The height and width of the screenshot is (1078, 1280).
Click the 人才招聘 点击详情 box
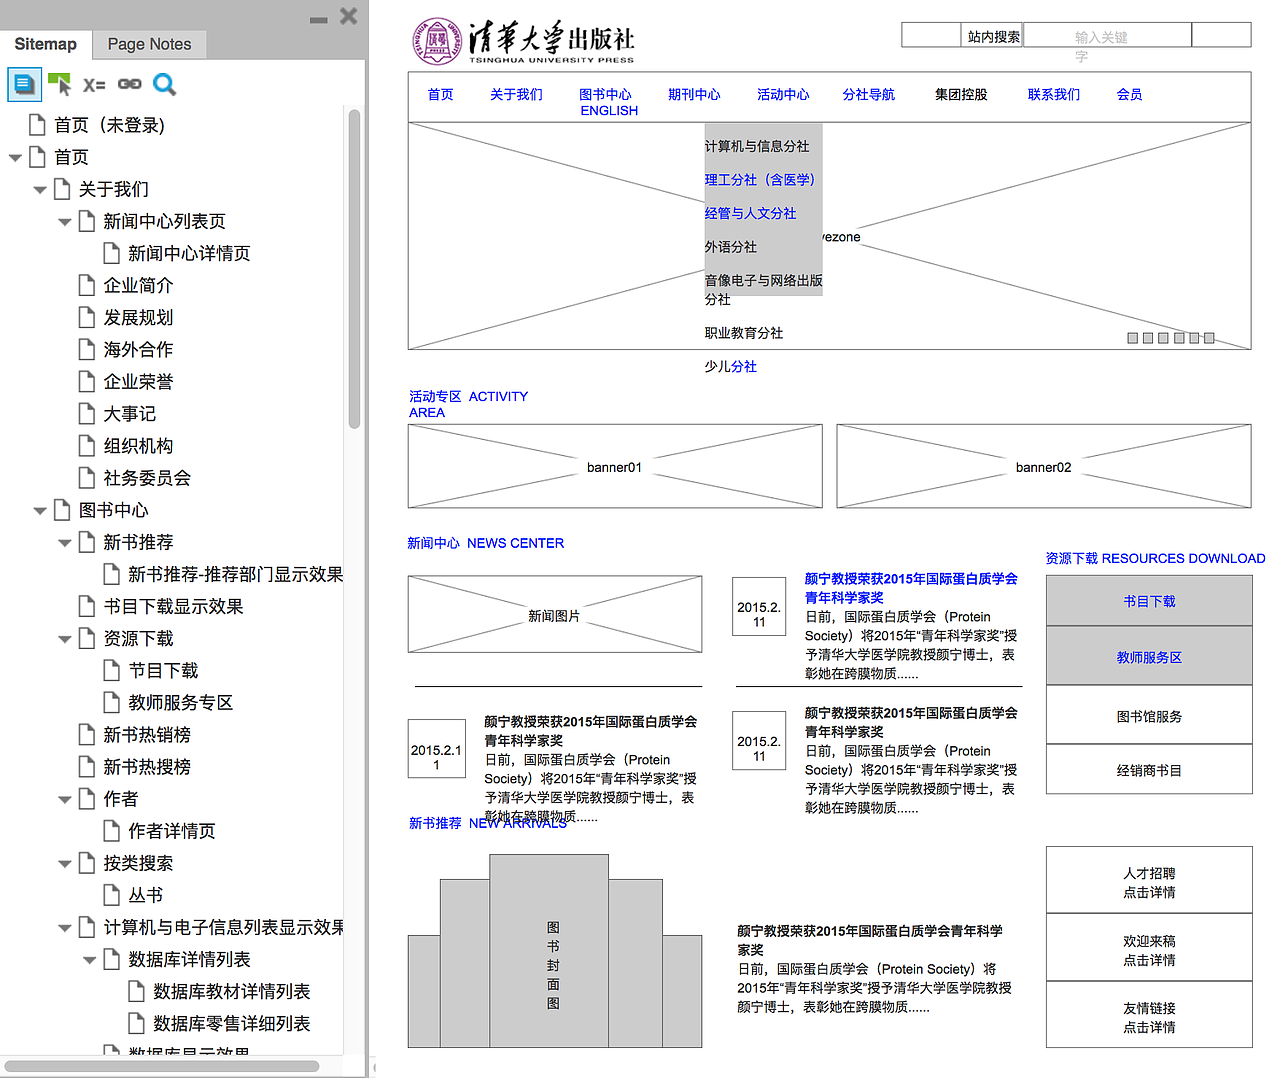tap(1149, 882)
